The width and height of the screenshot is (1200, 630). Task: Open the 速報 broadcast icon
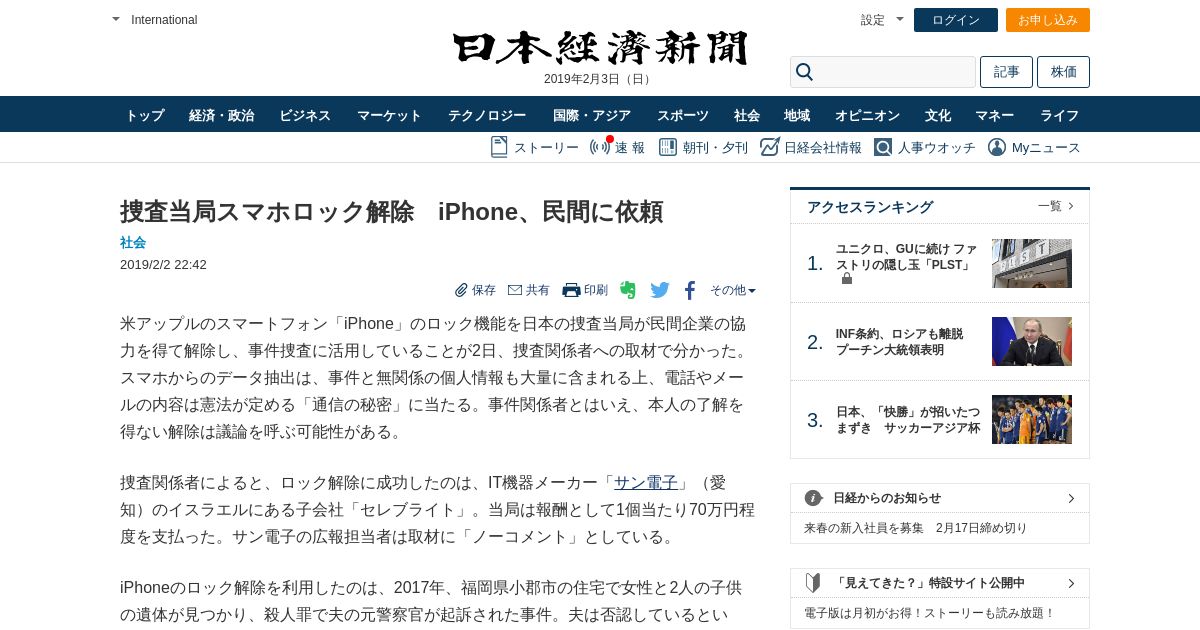tap(600, 147)
